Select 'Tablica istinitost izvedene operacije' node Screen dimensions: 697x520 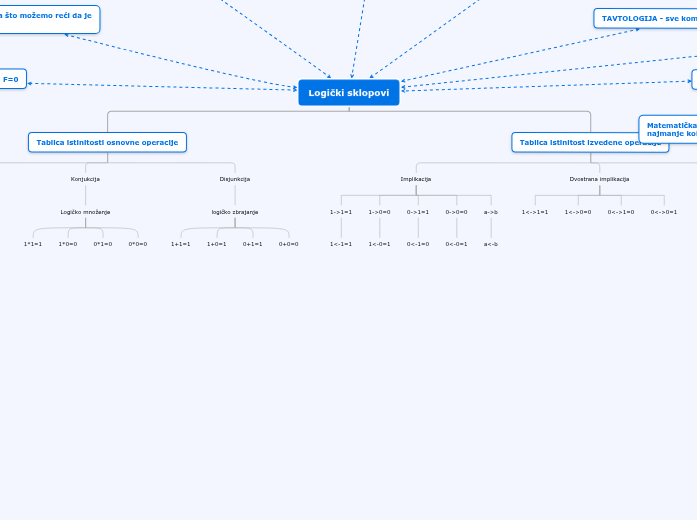click(590, 142)
